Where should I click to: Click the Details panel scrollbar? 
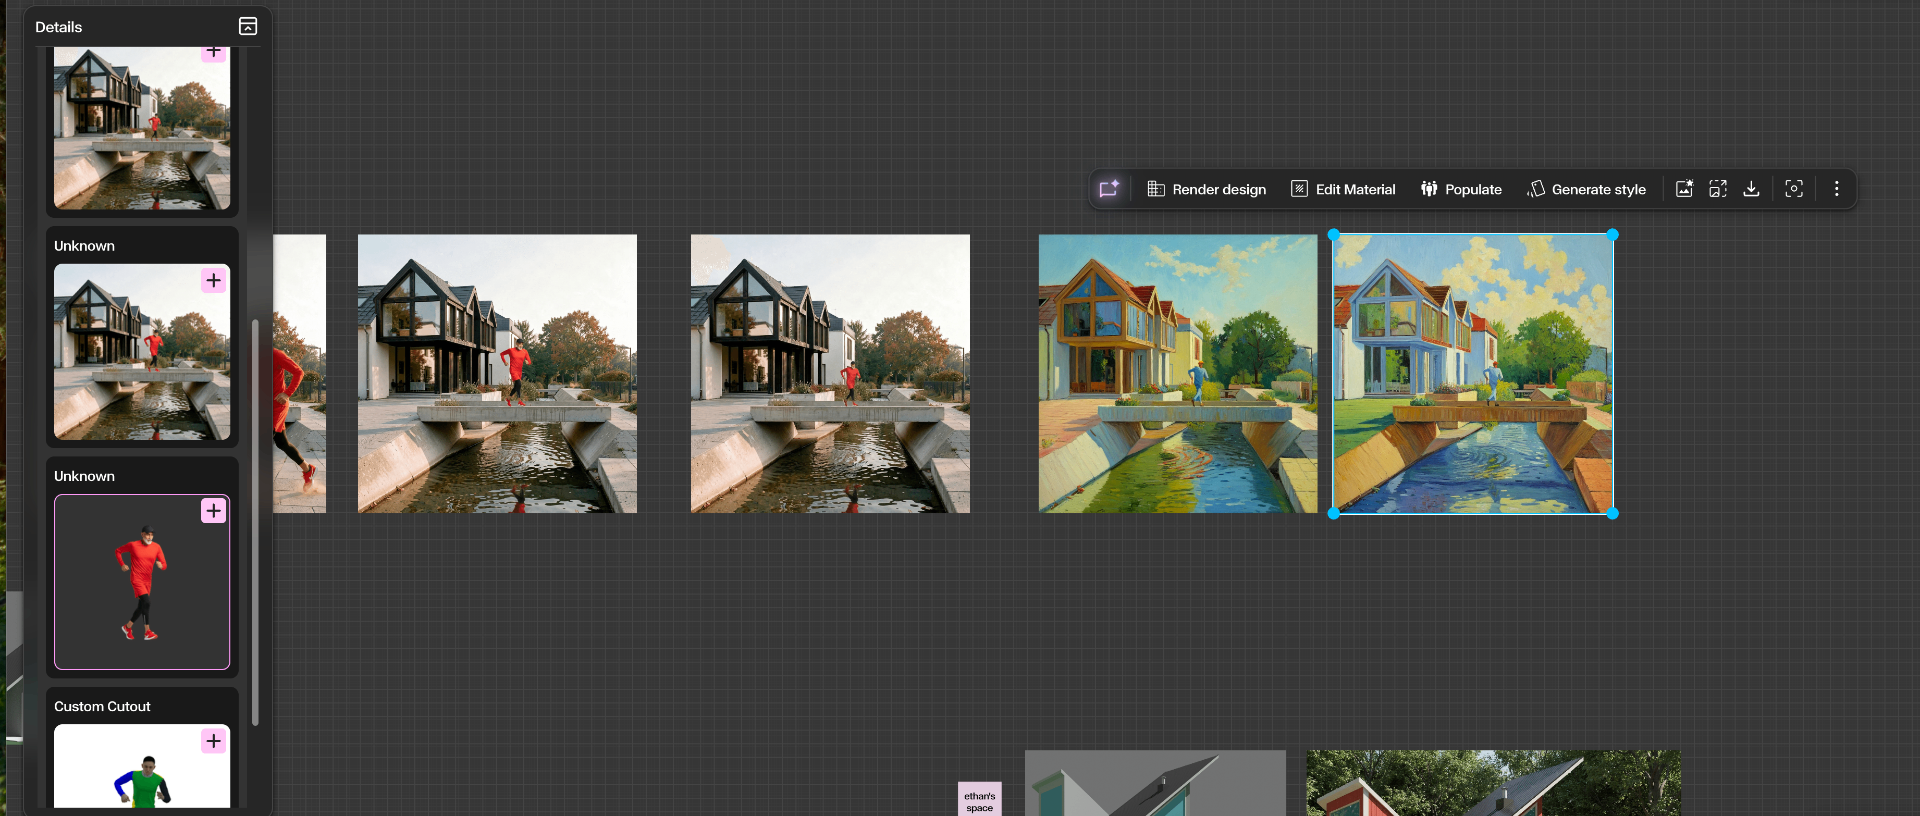point(255,520)
